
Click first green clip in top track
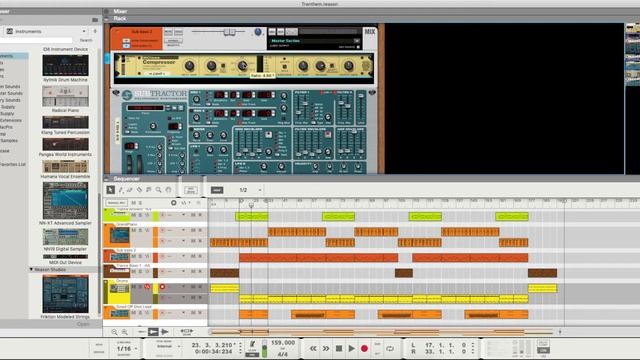[x=252, y=217]
